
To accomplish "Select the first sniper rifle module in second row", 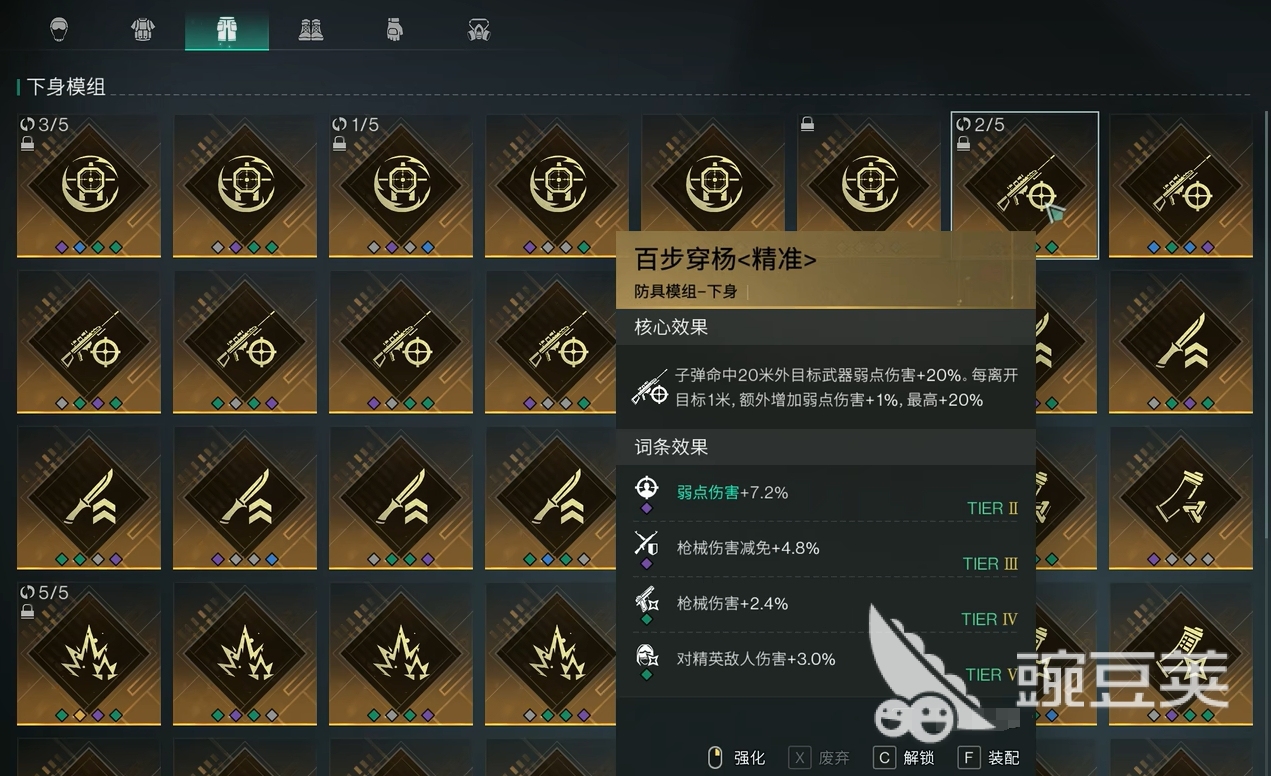I will pyautogui.click(x=89, y=342).
